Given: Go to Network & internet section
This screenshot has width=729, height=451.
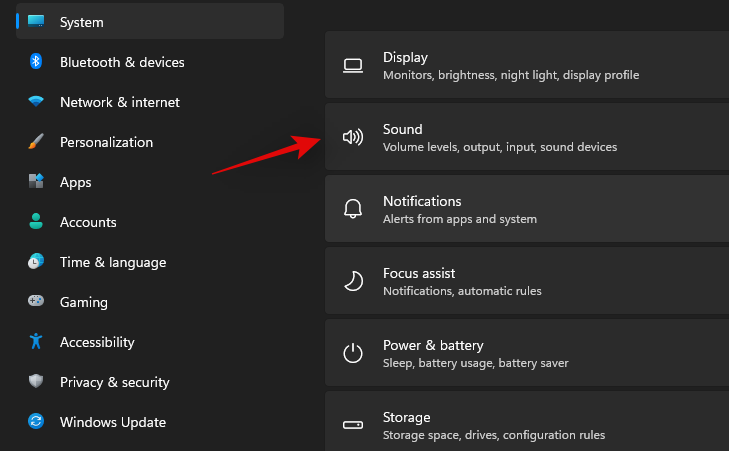Looking at the screenshot, I should [x=119, y=102].
